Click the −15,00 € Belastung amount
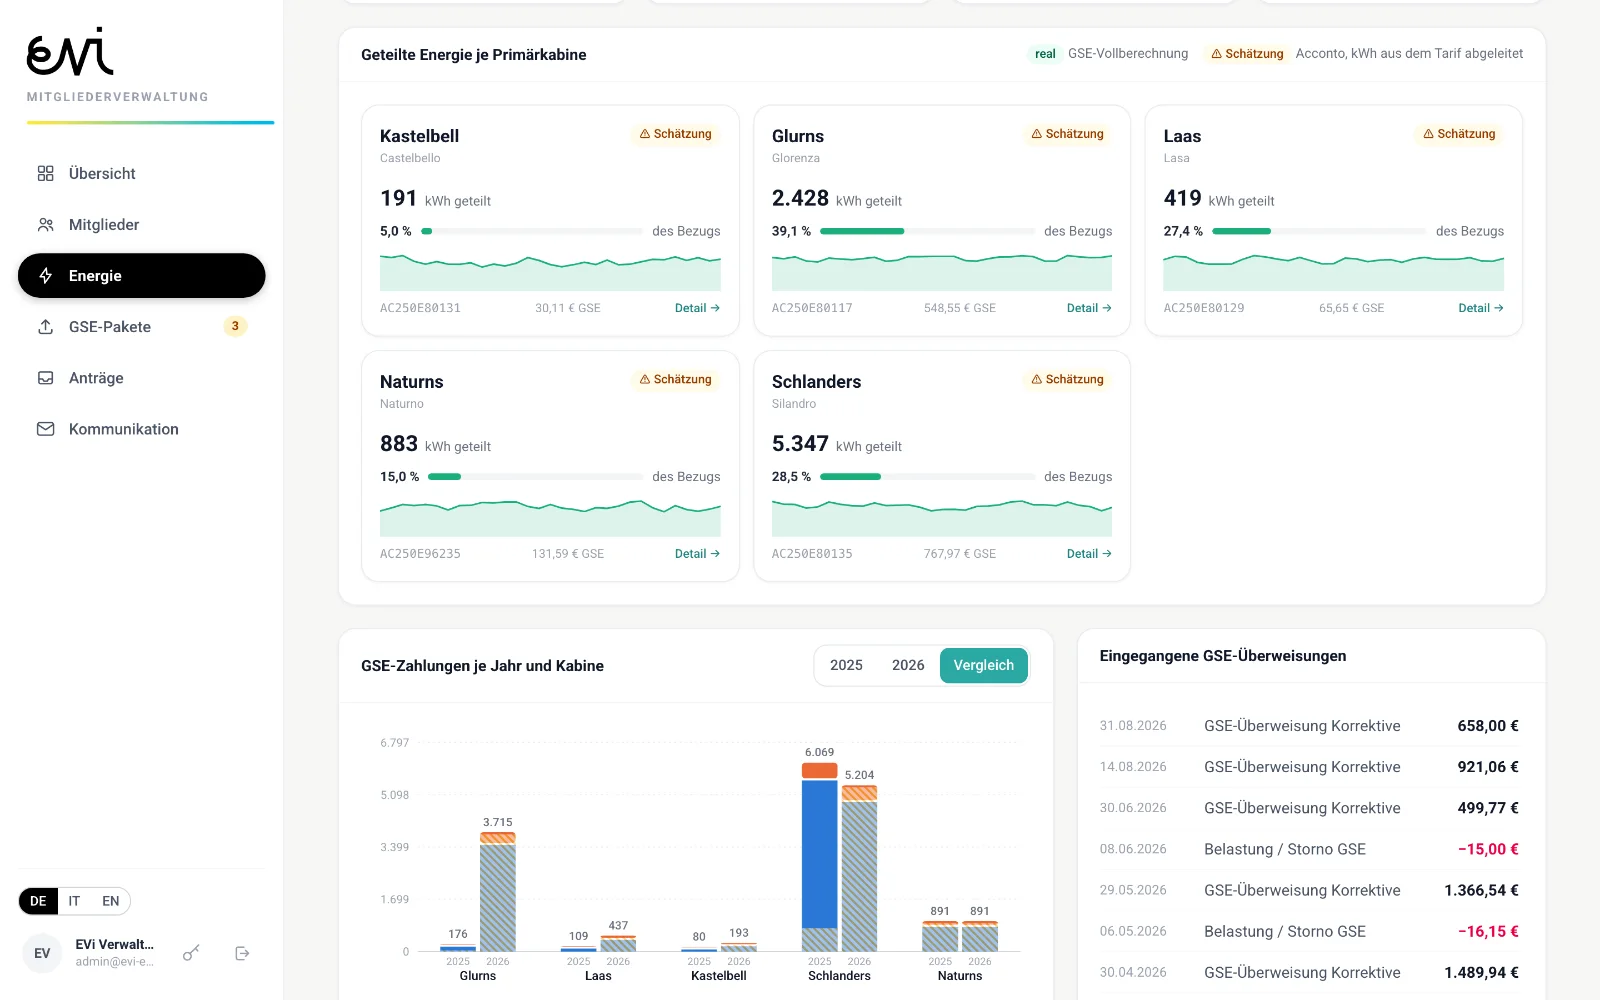This screenshot has width=1600, height=1000. point(1488,849)
